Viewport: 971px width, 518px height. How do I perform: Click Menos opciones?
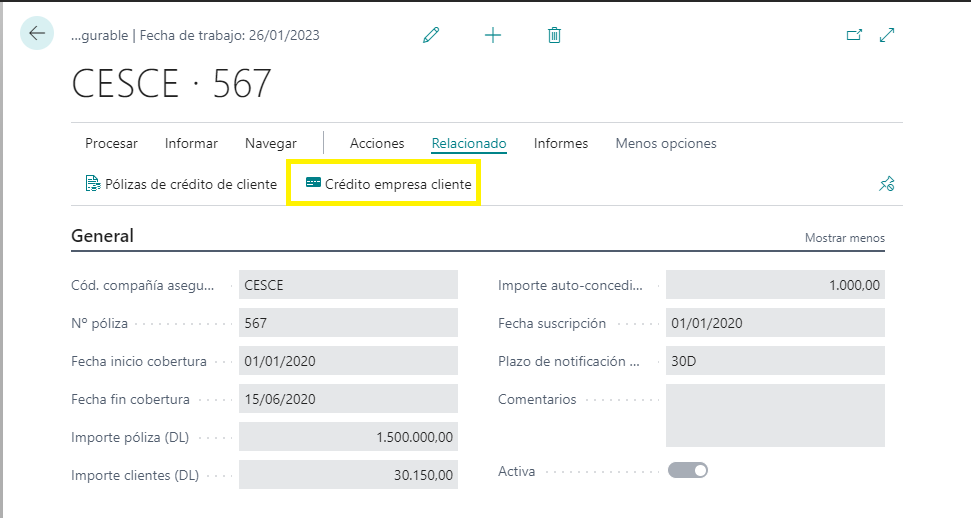[666, 143]
